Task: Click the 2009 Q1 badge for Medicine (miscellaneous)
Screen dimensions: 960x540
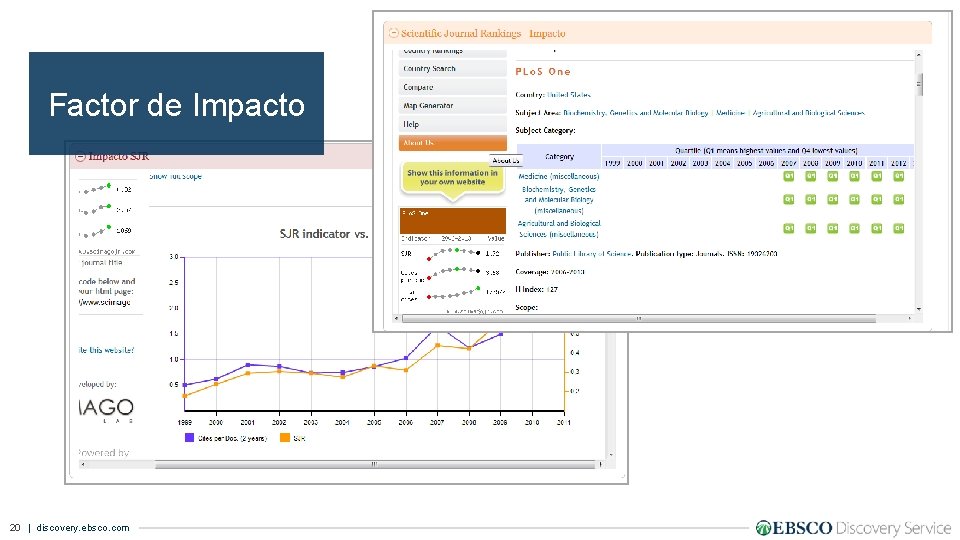Action: (833, 176)
